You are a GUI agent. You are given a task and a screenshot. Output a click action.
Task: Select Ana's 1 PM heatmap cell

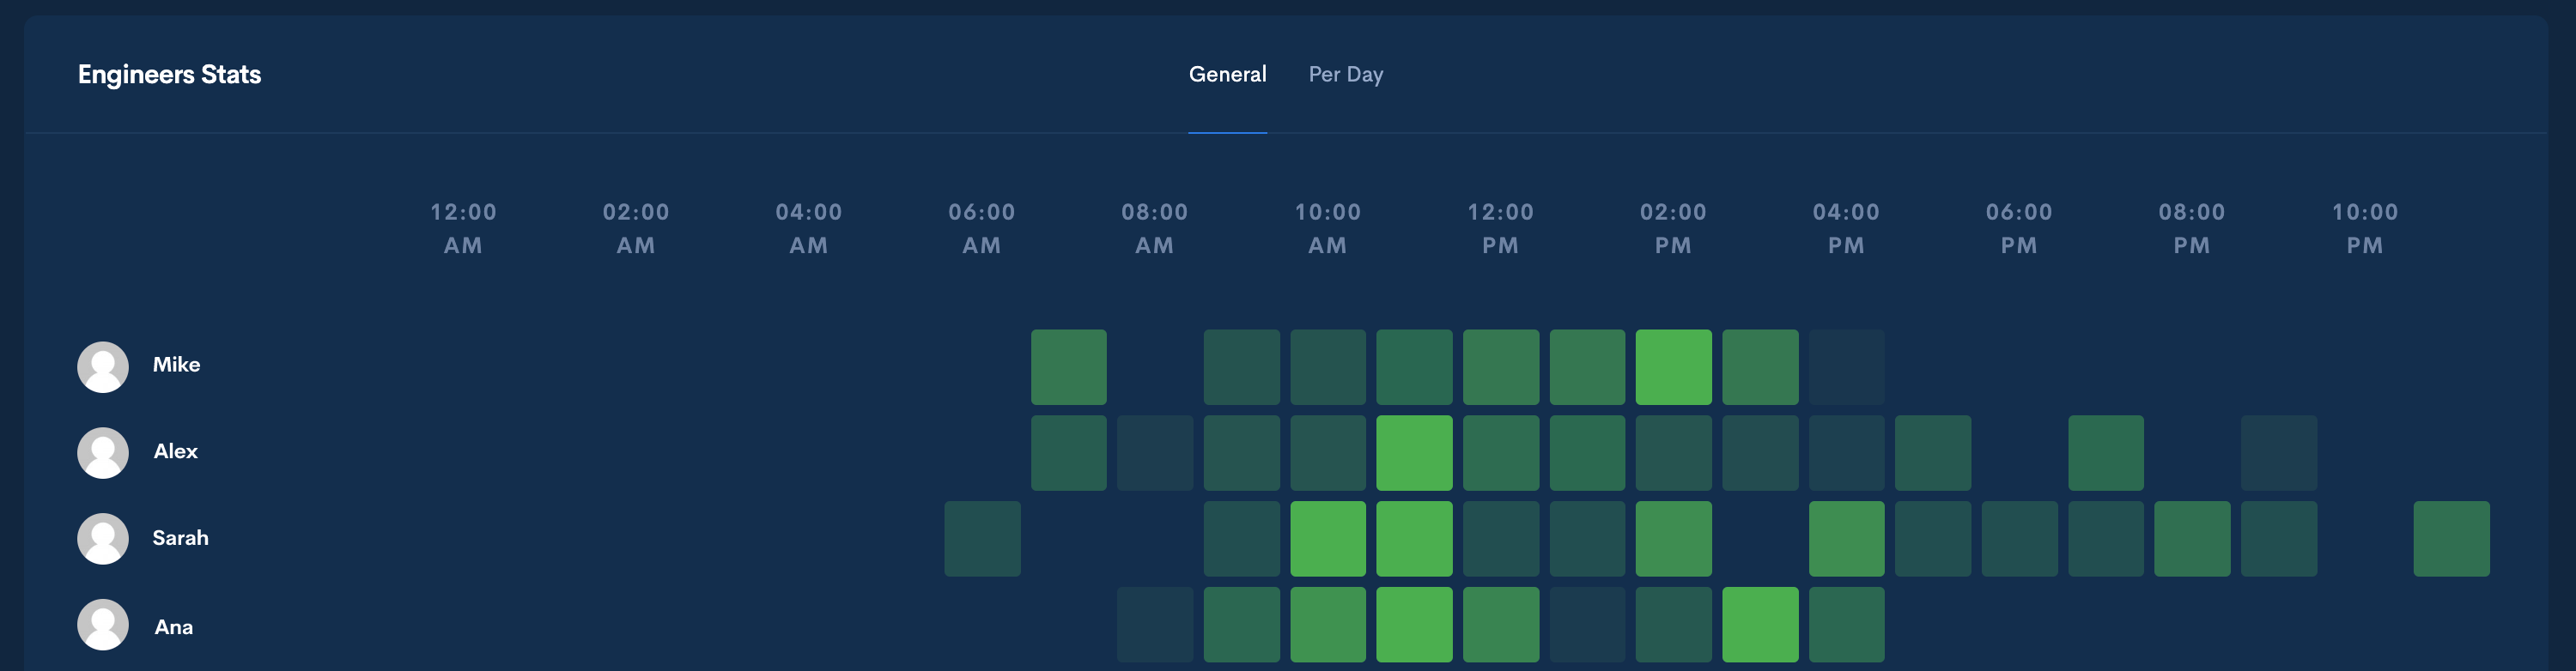[x=1587, y=625]
